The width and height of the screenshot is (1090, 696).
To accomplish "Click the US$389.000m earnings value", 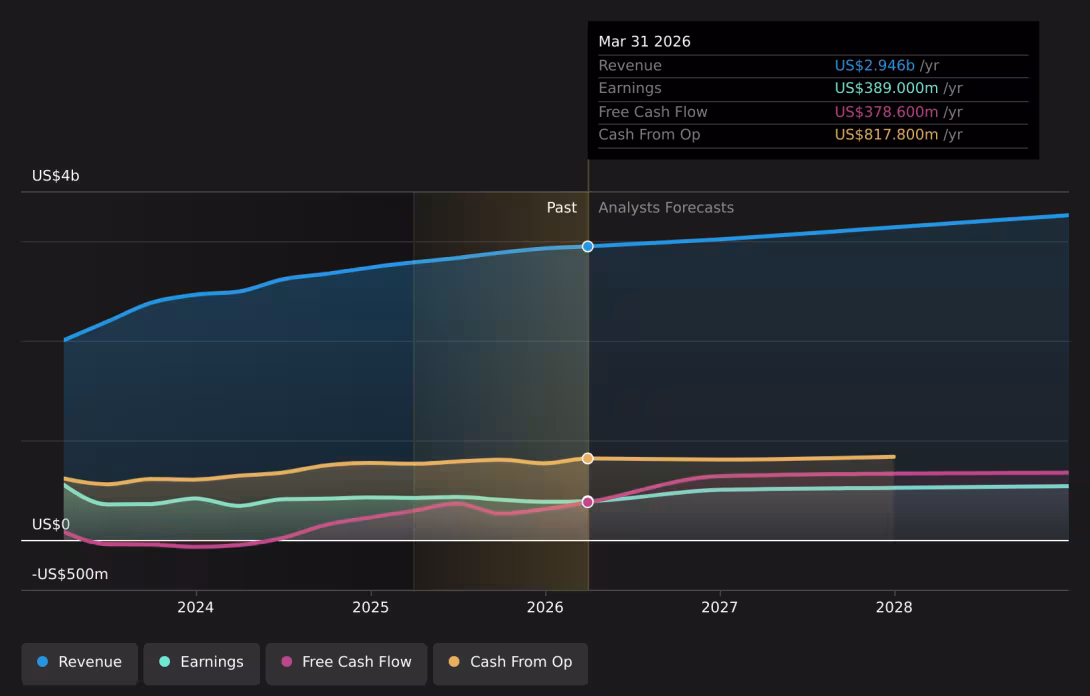I will coord(886,88).
